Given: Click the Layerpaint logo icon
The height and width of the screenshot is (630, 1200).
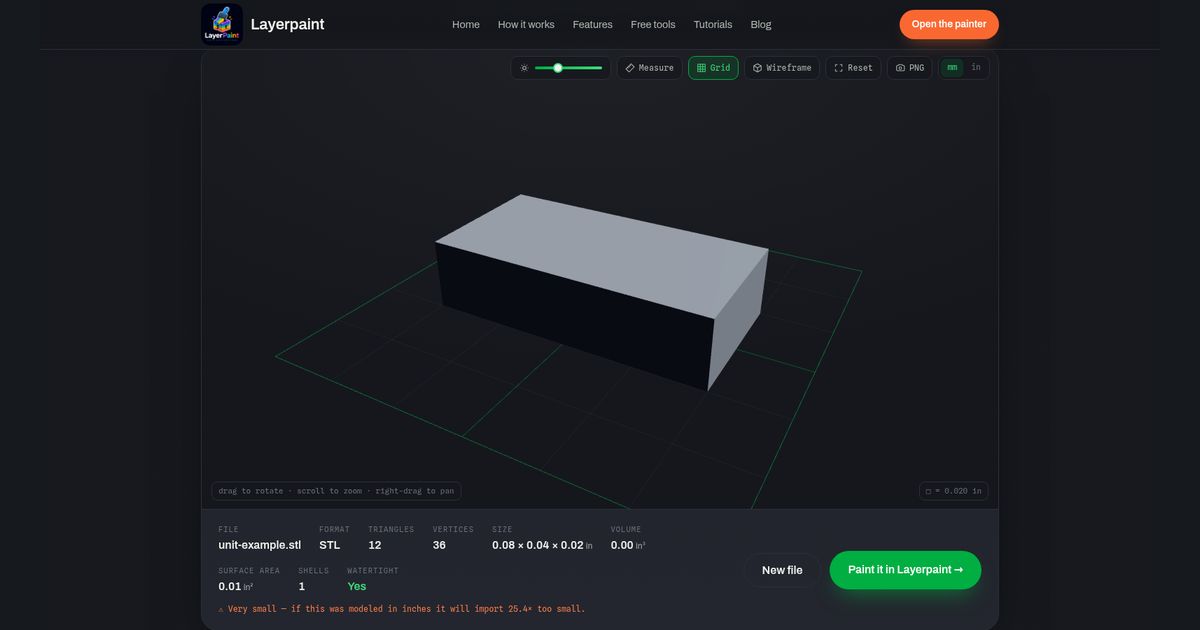Looking at the screenshot, I should click(221, 24).
